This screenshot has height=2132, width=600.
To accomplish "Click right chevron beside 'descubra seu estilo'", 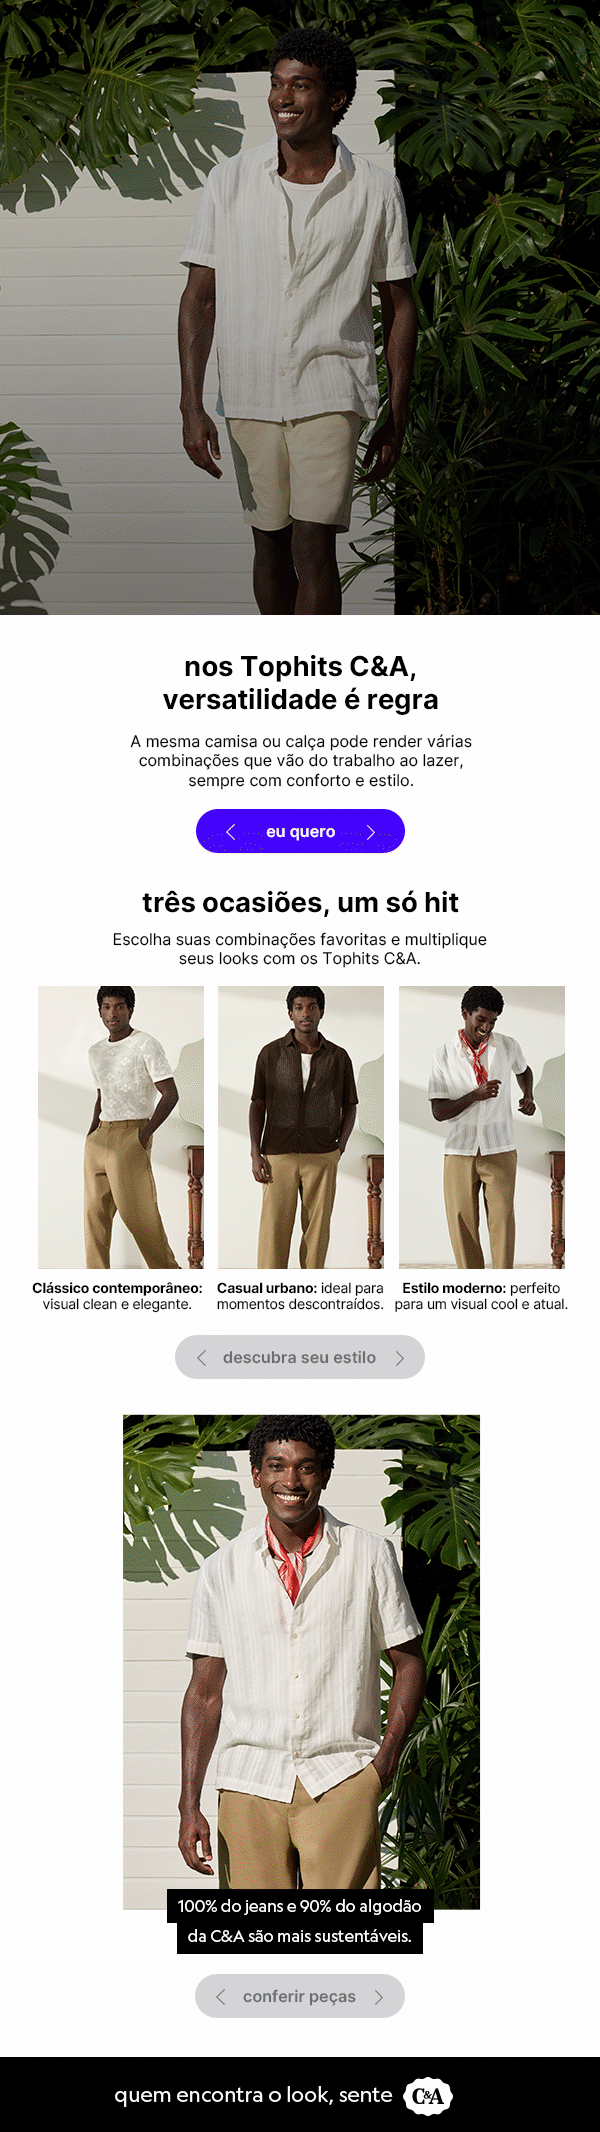I will click(399, 1357).
